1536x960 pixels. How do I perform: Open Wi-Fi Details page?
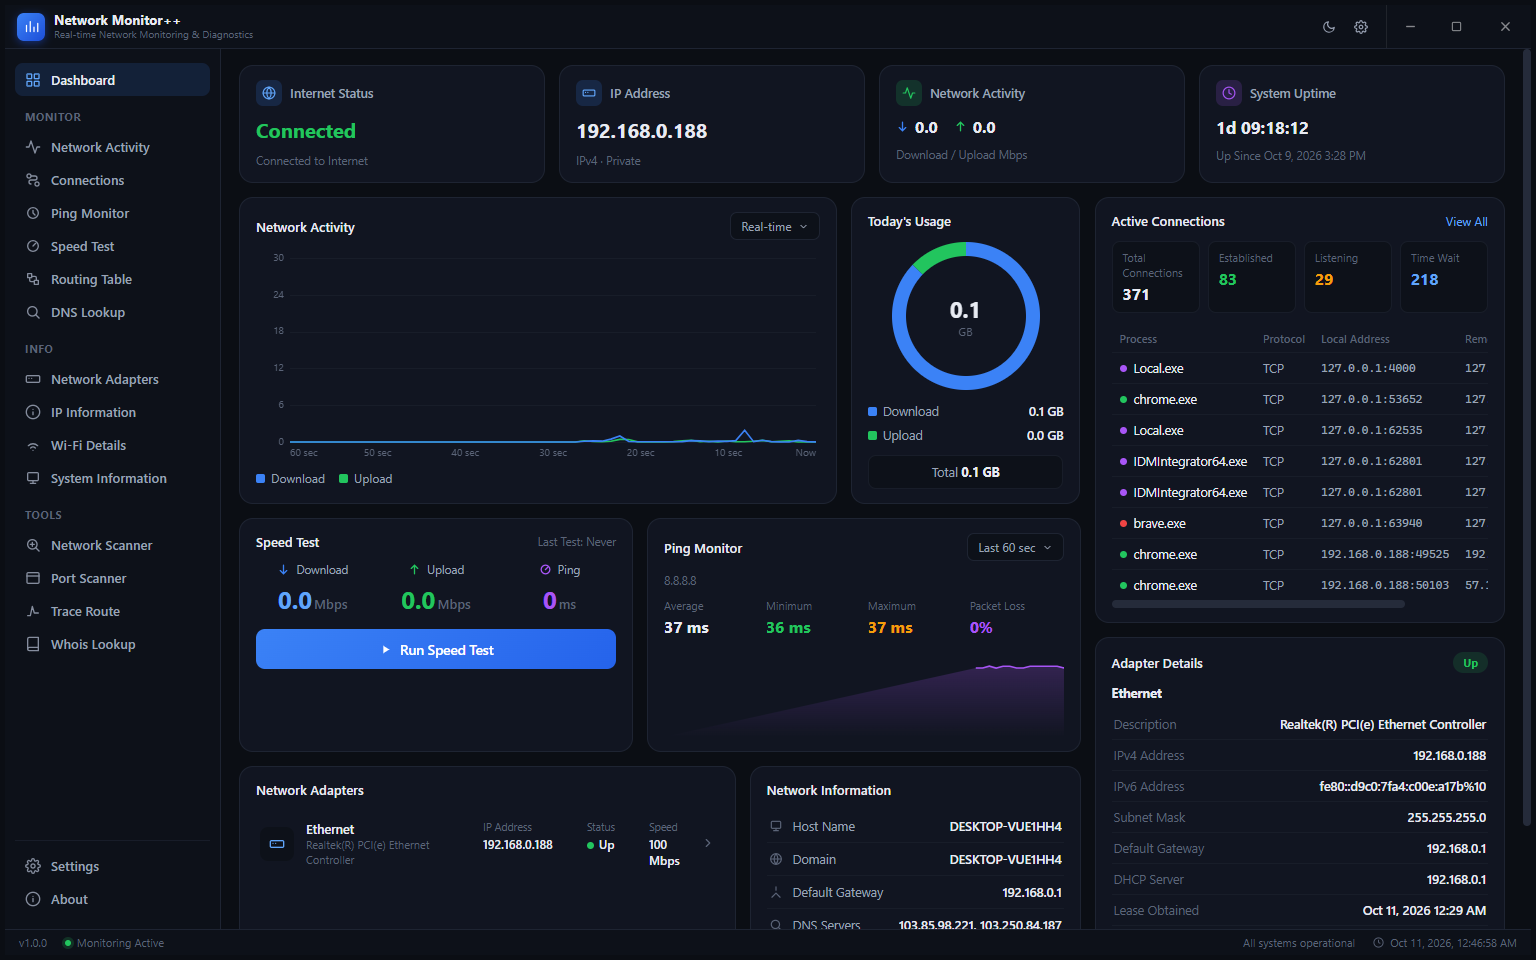click(112, 445)
